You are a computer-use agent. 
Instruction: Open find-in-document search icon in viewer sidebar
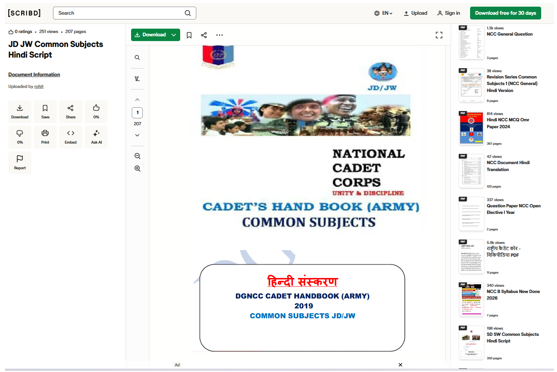(x=137, y=58)
